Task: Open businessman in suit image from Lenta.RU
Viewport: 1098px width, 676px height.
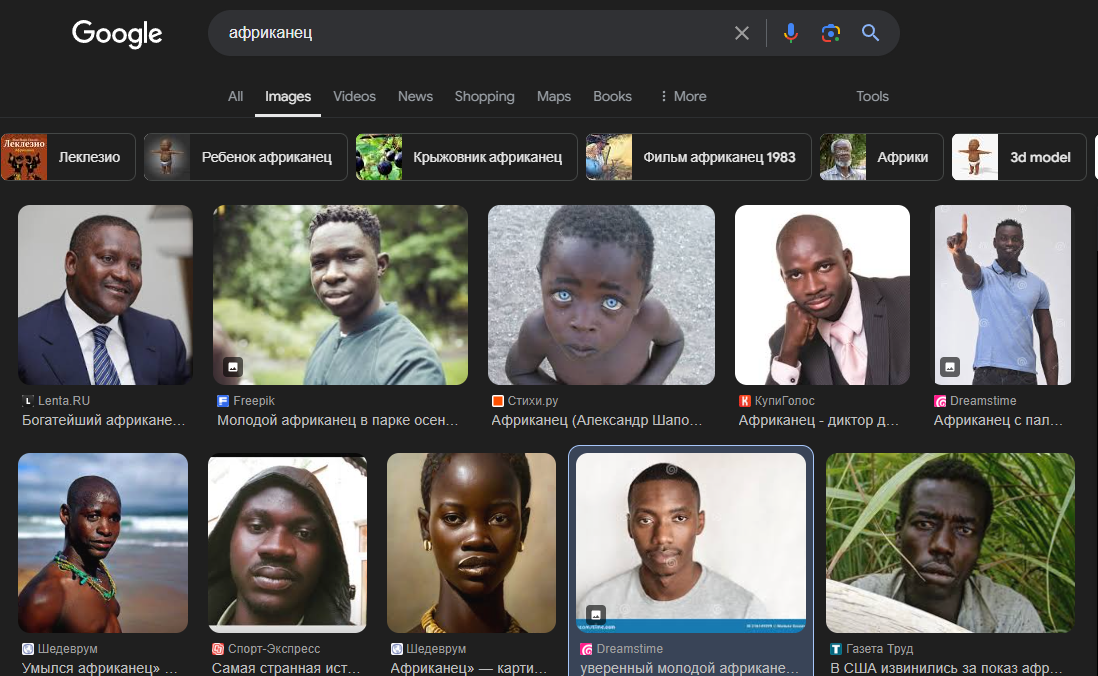Action: (x=105, y=295)
